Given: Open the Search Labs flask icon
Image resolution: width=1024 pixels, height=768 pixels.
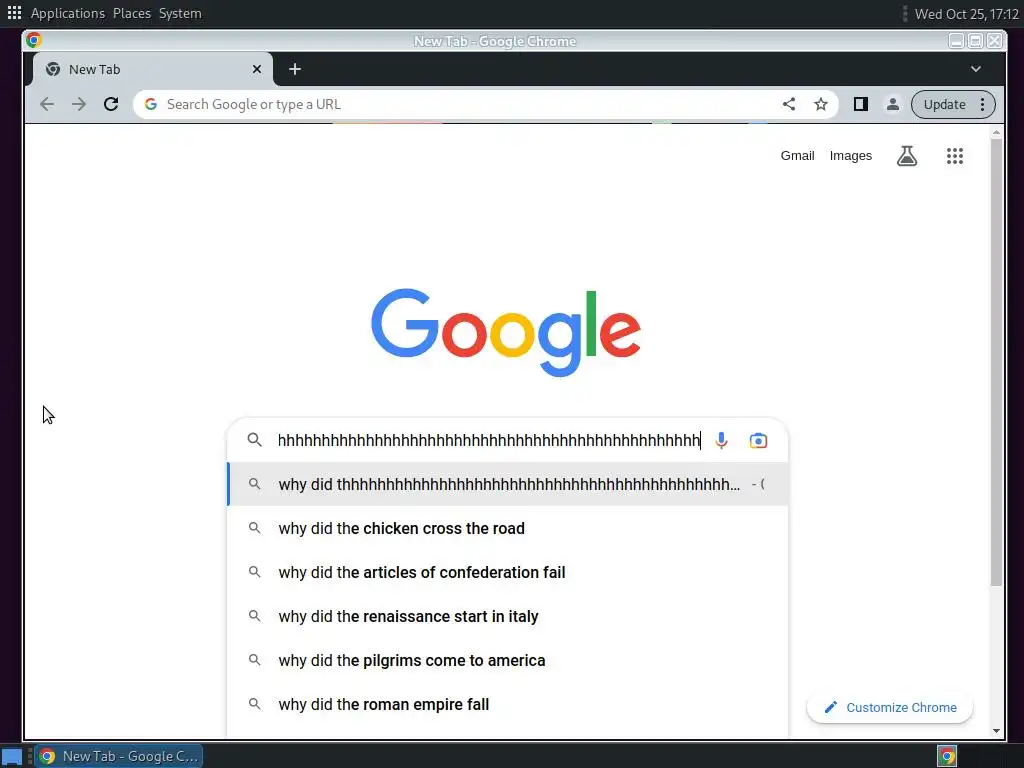Looking at the screenshot, I should 906,155.
